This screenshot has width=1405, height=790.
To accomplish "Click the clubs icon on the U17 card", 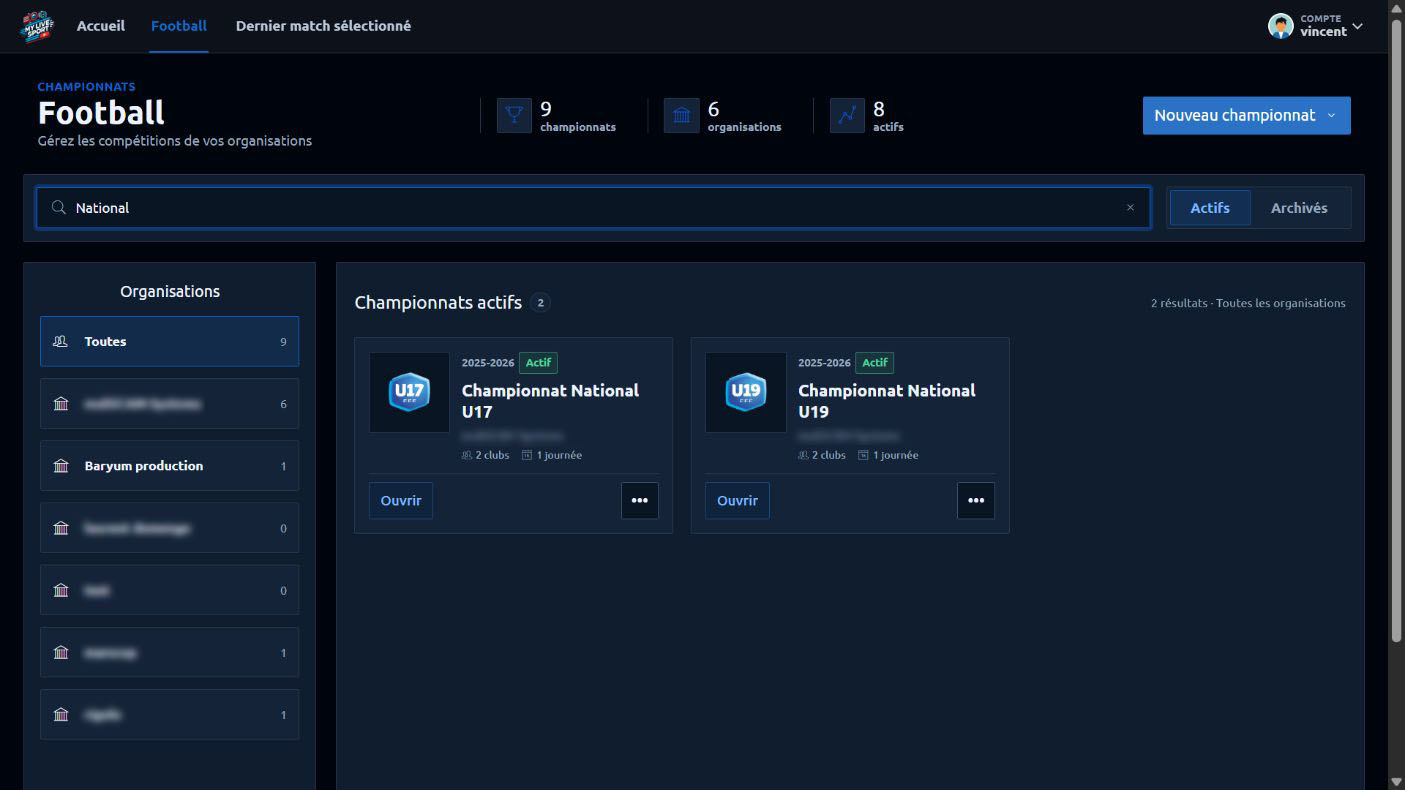I will pyautogui.click(x=467, y=455).
